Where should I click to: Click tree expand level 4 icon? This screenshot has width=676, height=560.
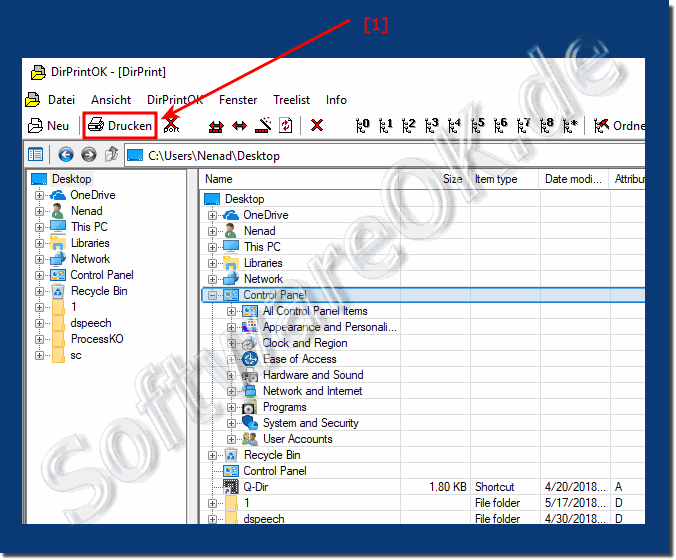pyautogui.click(x=454, y=125)
